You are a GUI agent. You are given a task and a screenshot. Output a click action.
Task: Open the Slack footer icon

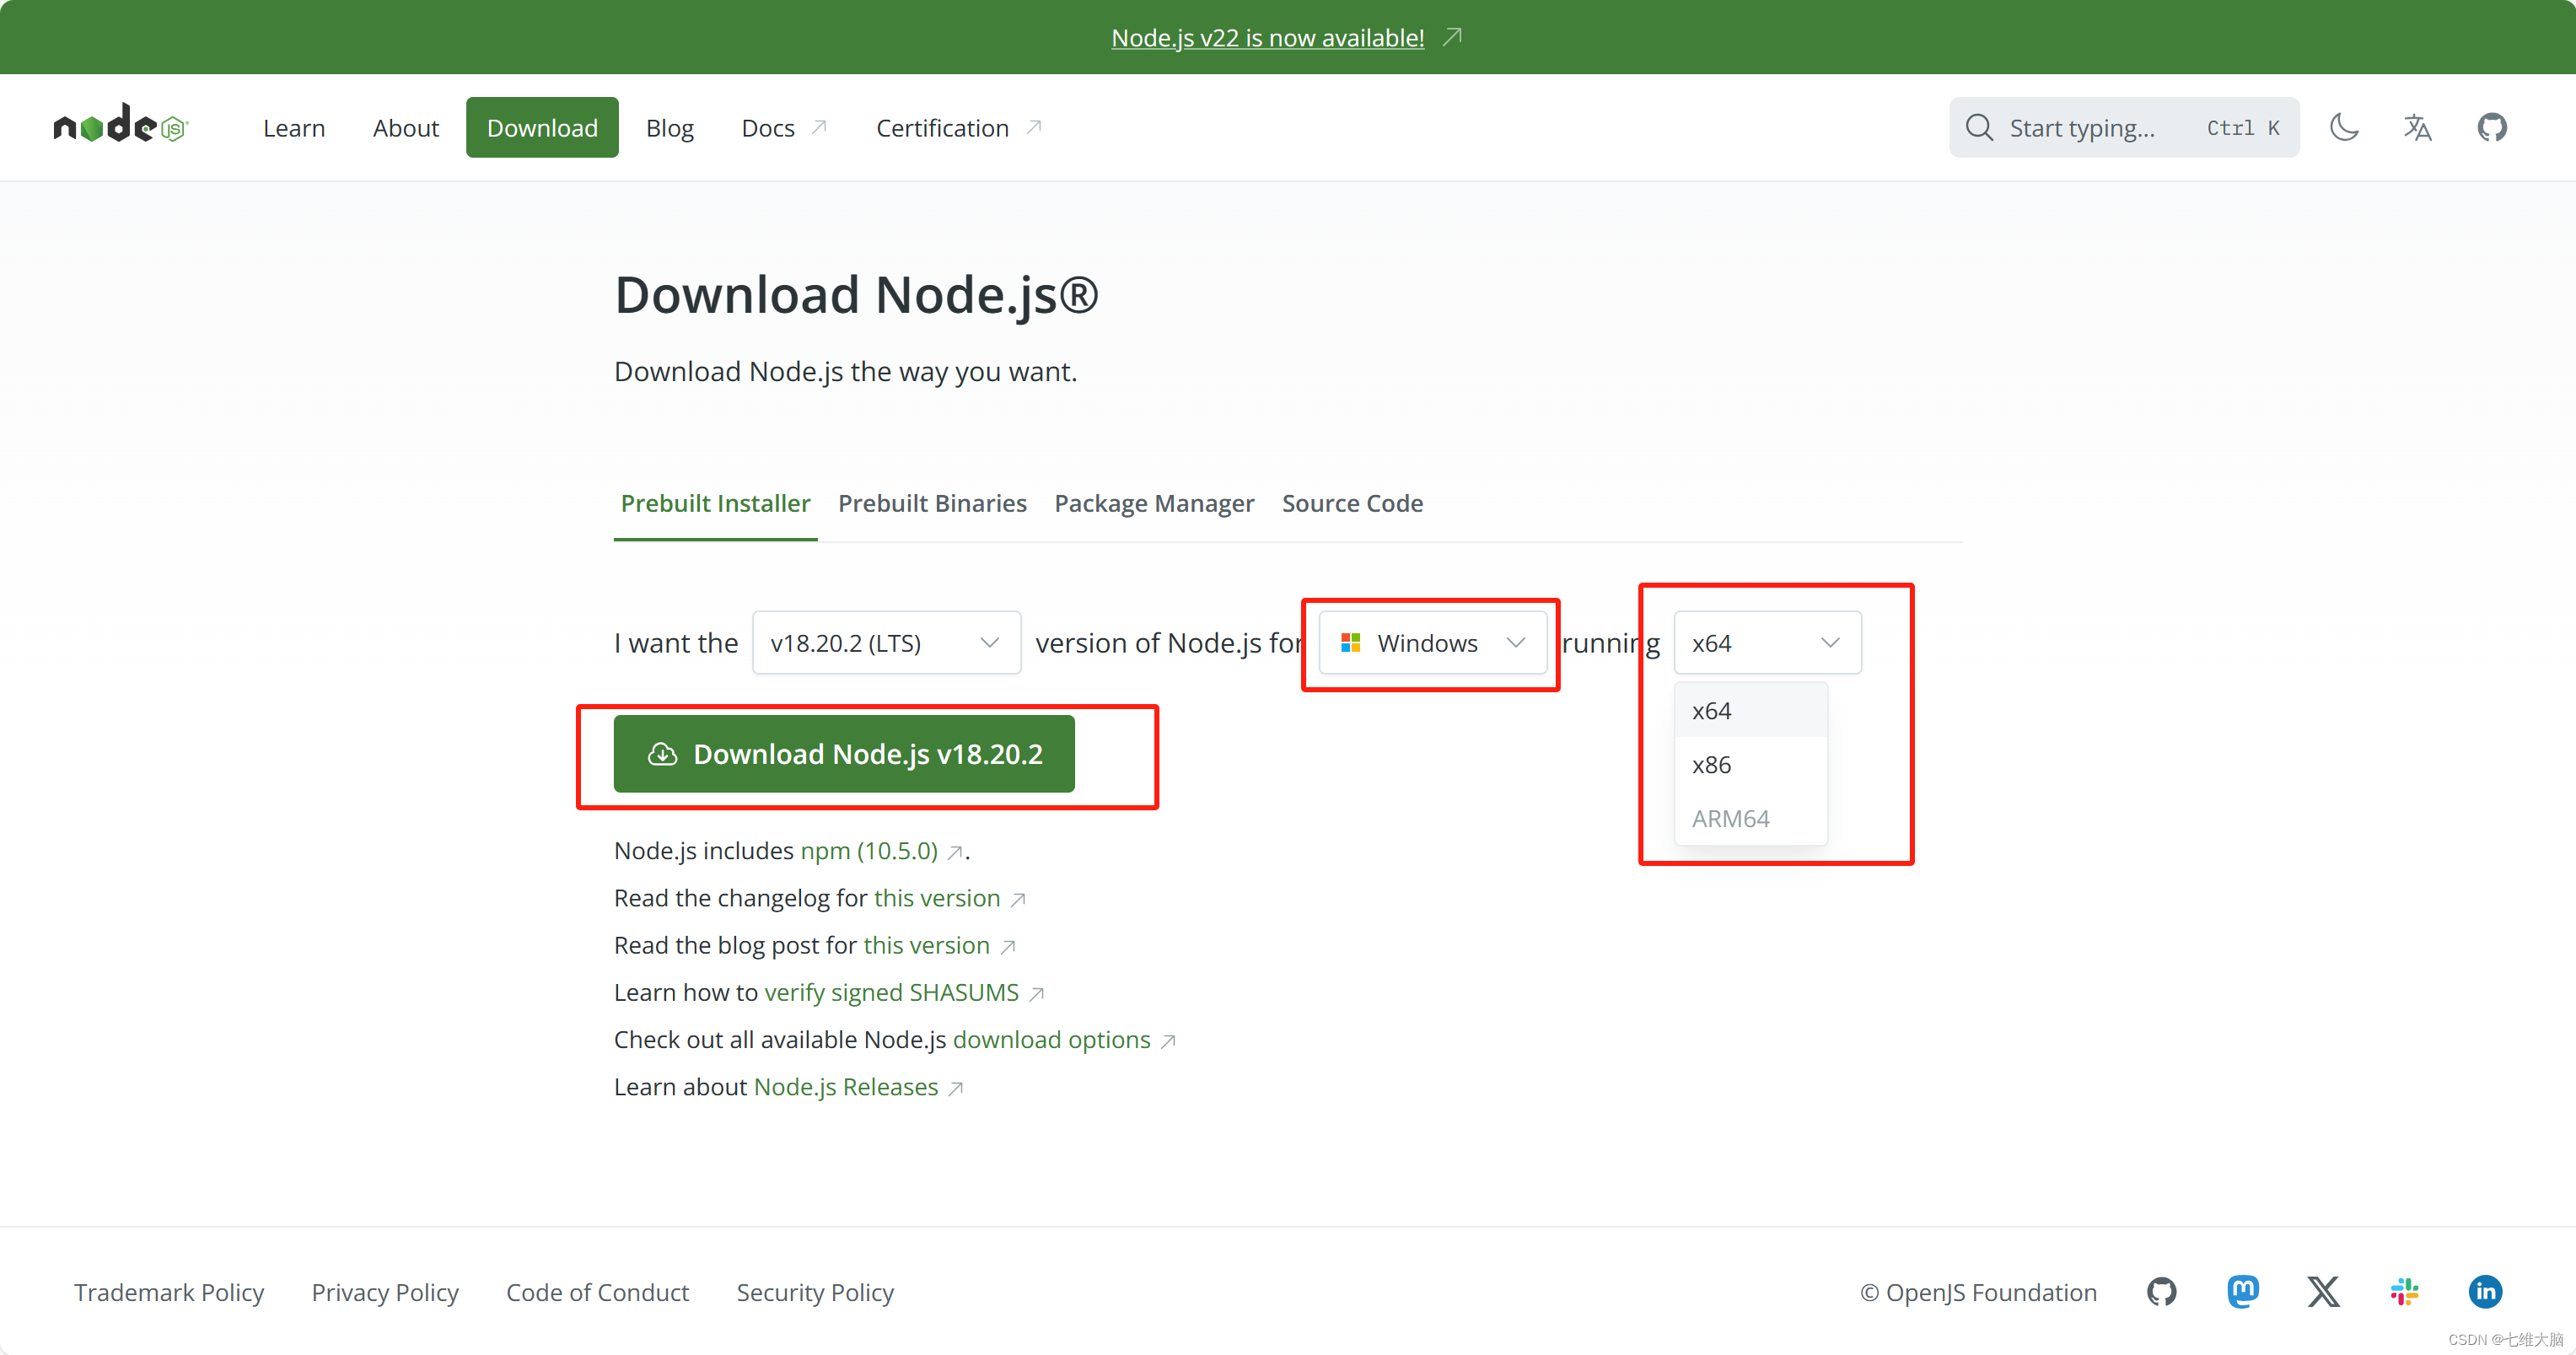2404,1291
